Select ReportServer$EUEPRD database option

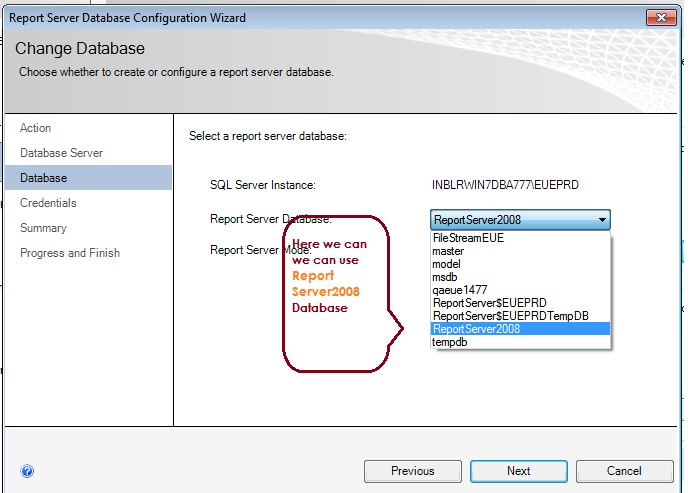[x=520, y=303]
